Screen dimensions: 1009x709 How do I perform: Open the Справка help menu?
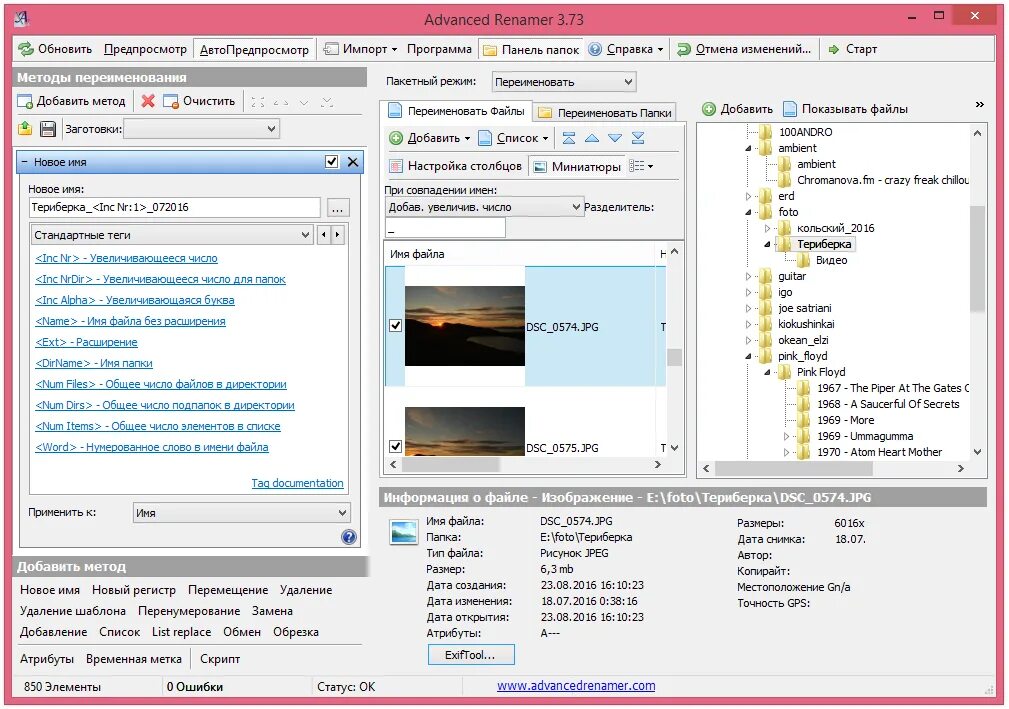[625, 49]
